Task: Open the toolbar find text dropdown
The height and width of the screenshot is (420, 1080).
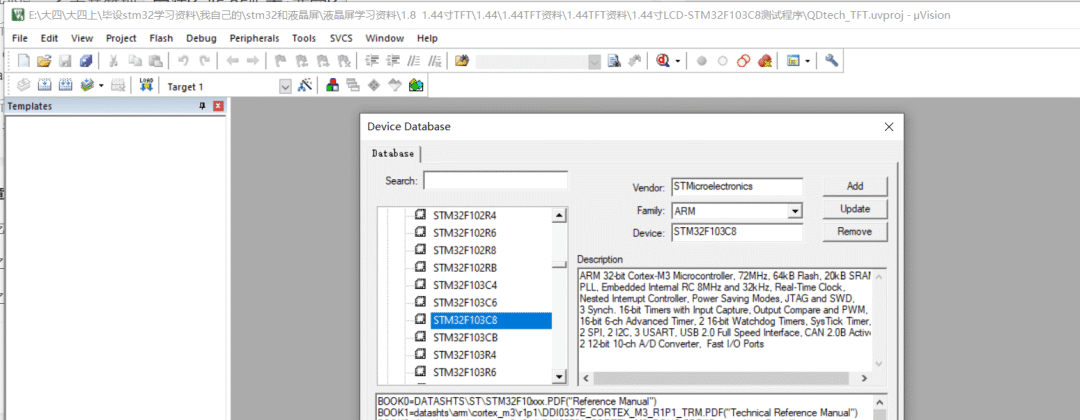Action: tap(594, 62)
